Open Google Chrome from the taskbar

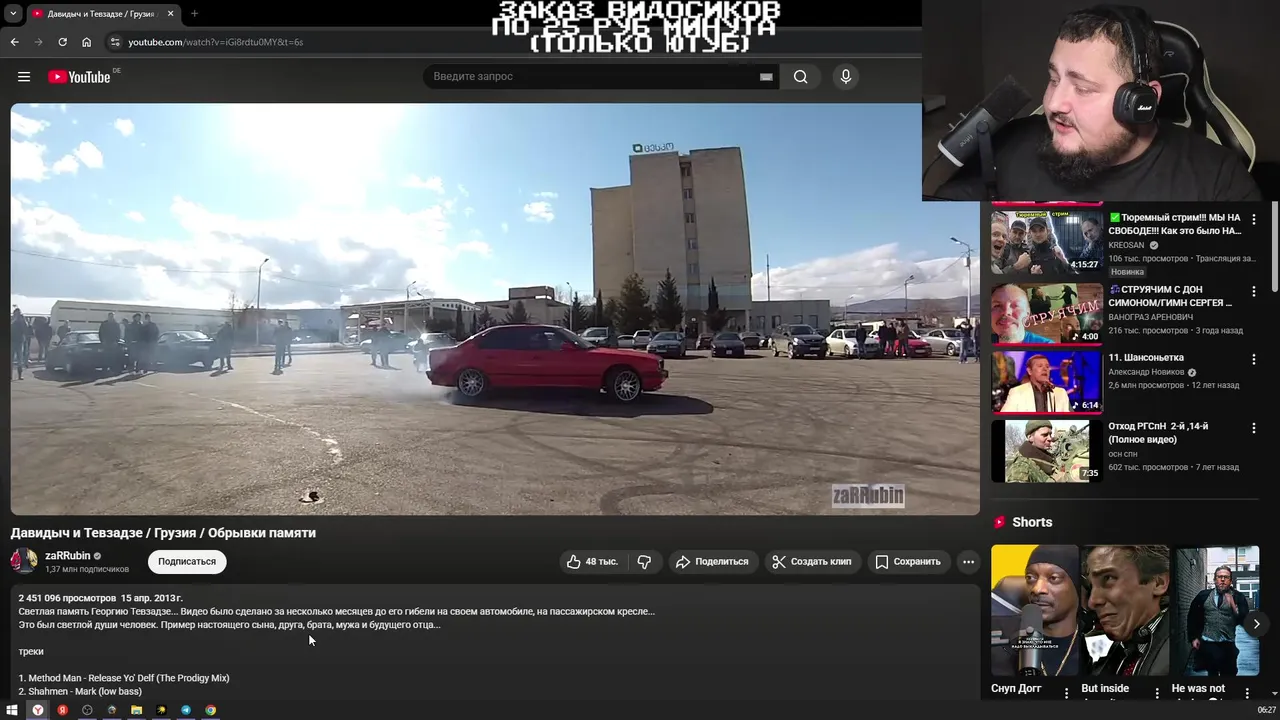point(210,710)
